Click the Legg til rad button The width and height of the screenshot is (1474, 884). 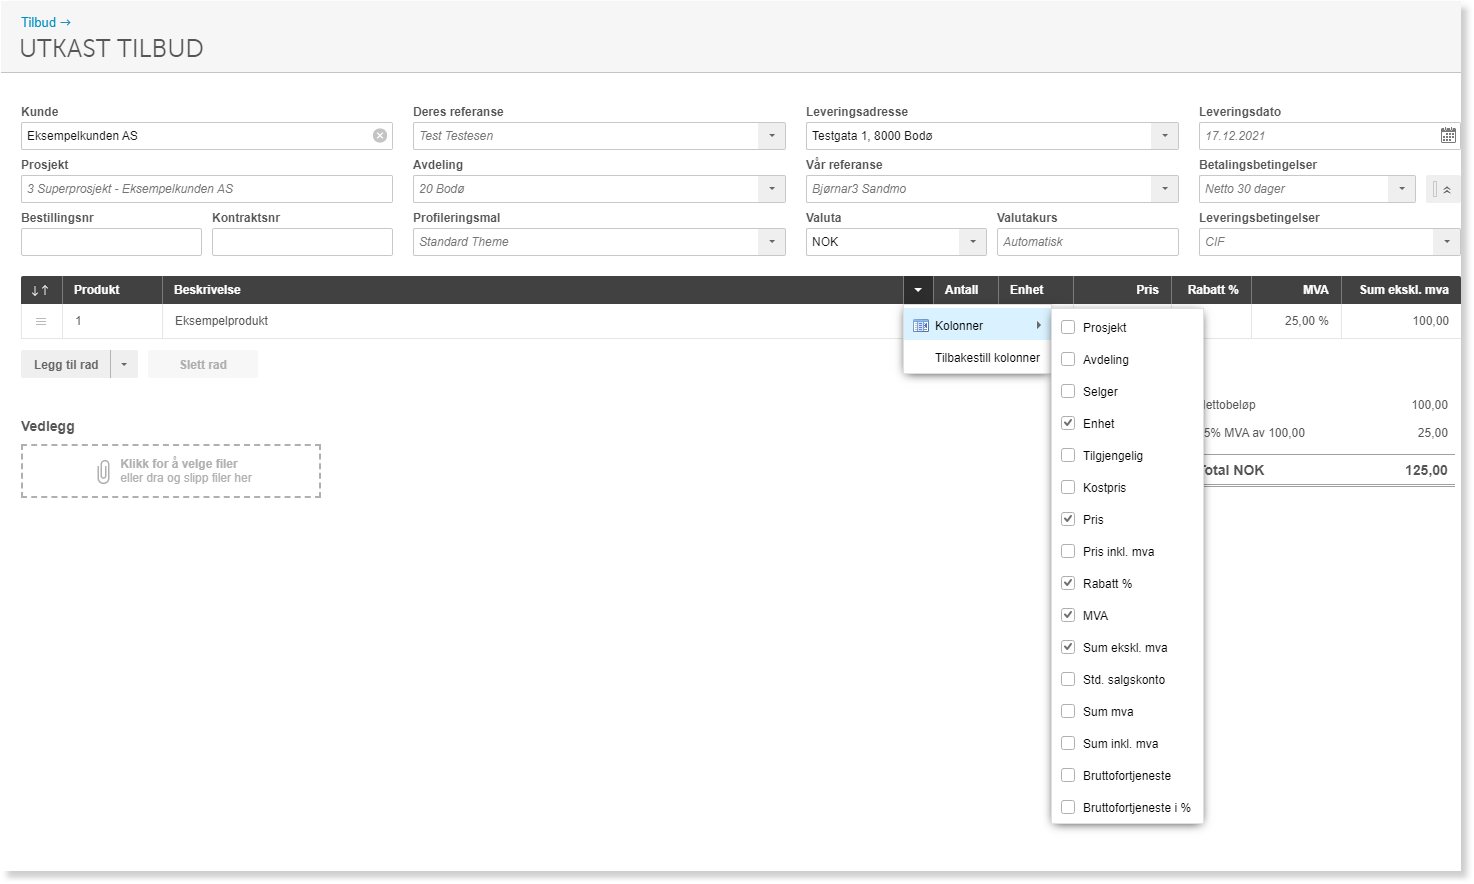[x=66, y=365]
